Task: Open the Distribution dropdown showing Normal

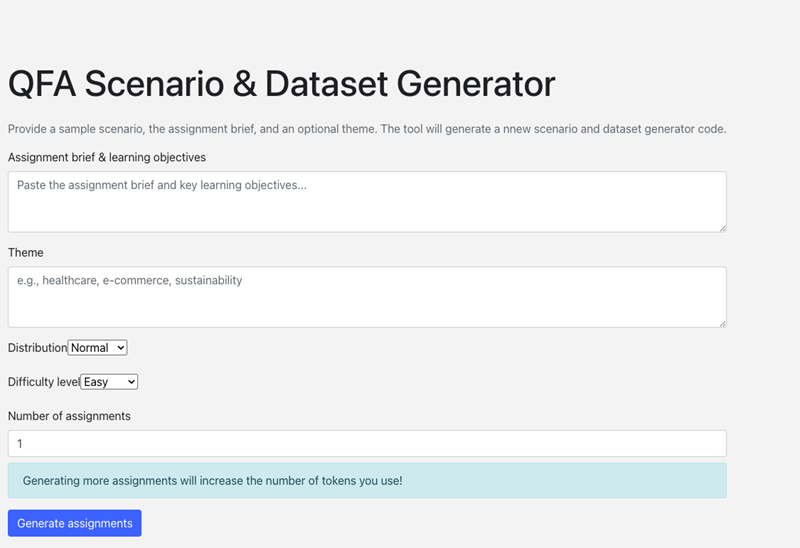Action: pyautogui.click(x=97, y=348)
